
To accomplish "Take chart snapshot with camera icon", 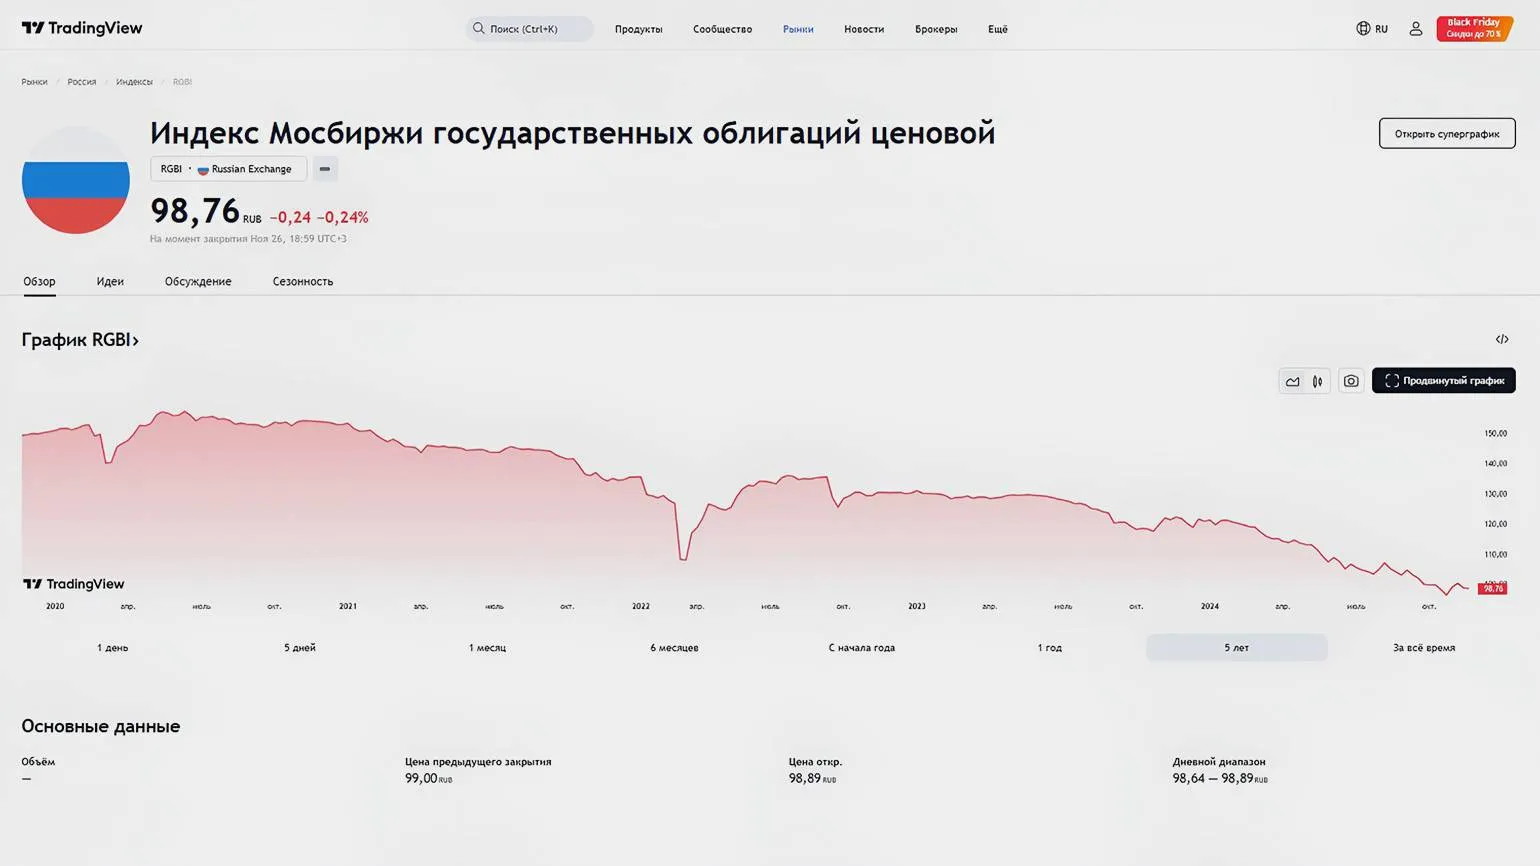I will (1351, 381).
